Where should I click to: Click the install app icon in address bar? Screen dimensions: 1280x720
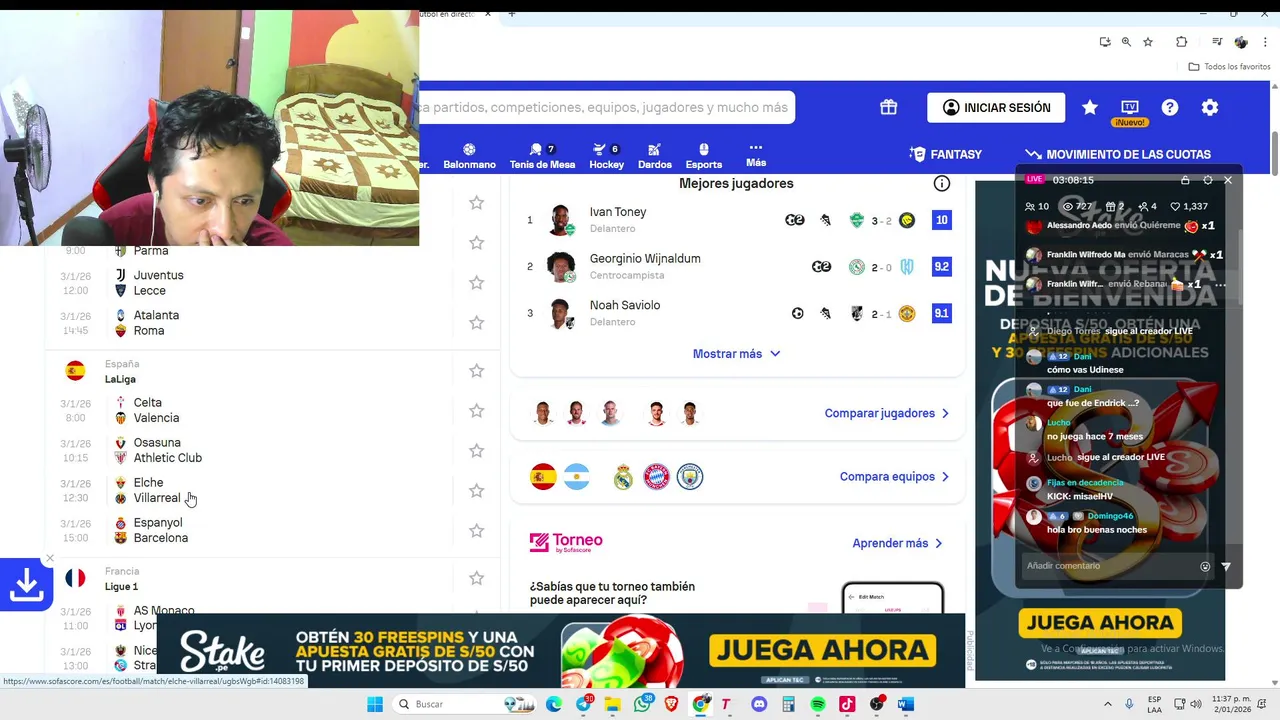1105,42
